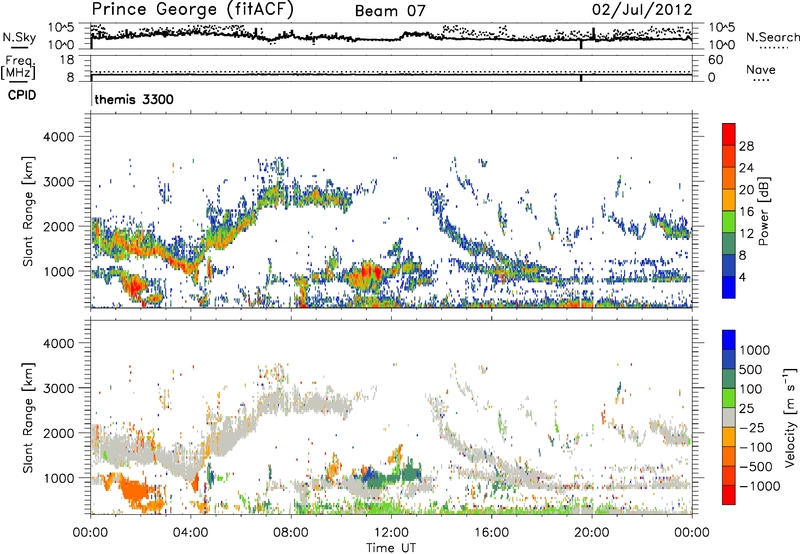
Task: Click the '12:00' time tick label
Action: pyautogui.click(x=391, y=533)
